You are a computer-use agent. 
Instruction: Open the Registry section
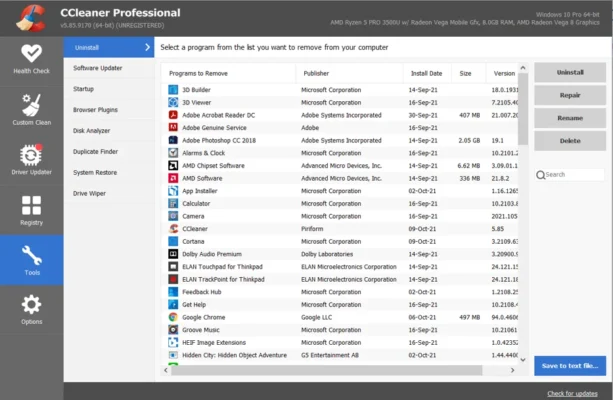tap(29, 211)
